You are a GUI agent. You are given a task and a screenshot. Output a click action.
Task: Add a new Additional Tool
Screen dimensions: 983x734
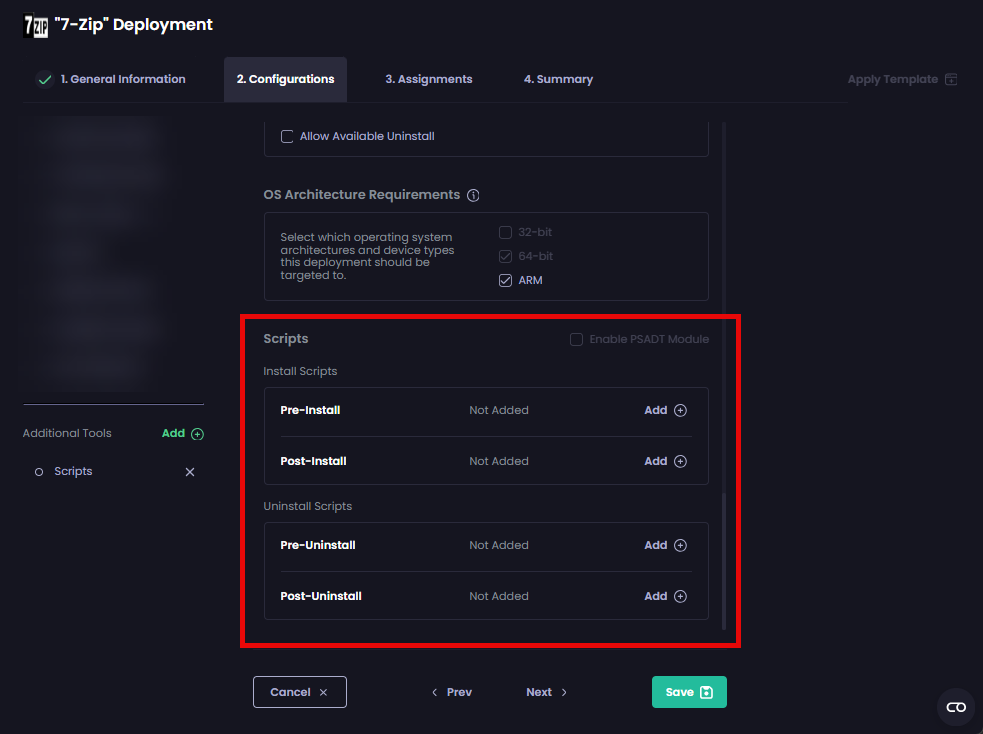click(182, 433)
